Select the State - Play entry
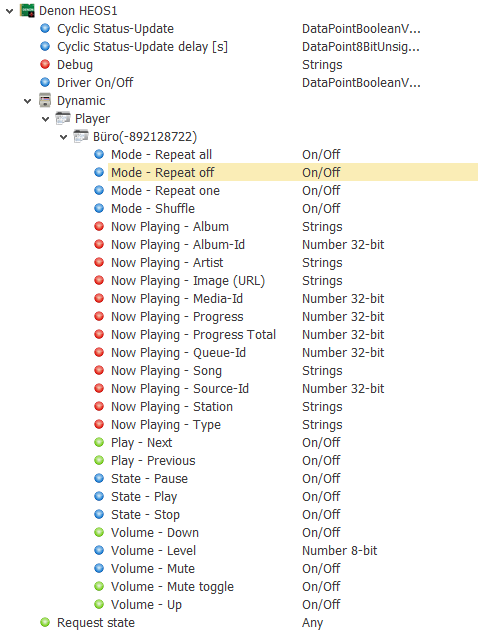The width and height of the screenshot is (478, 639). point(144,496)
